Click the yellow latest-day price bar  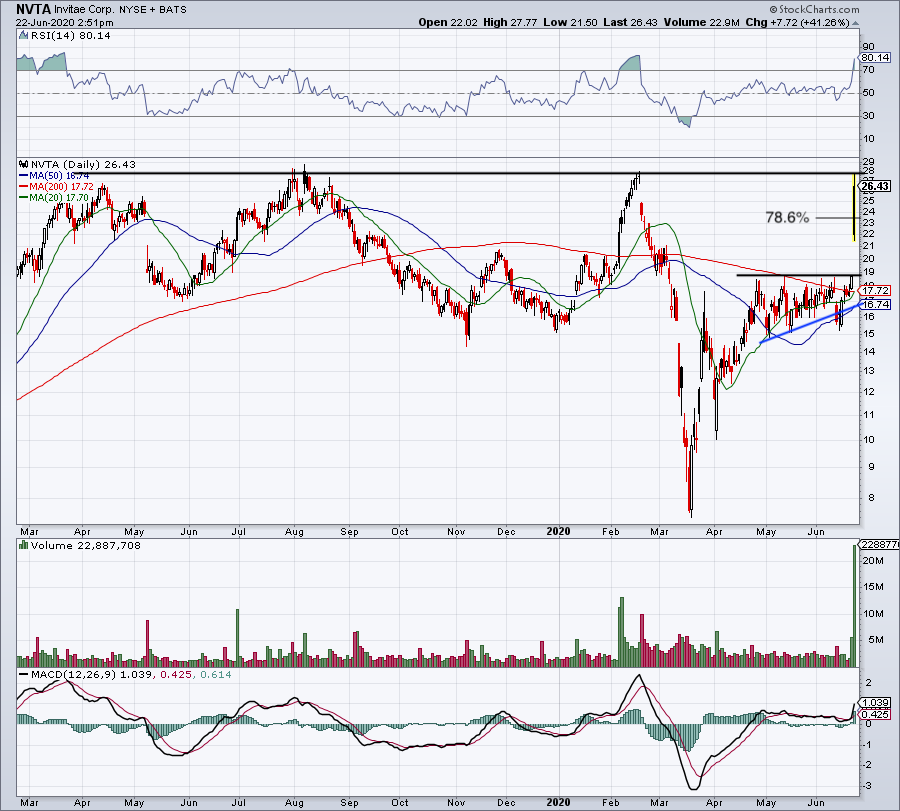[851, 206]
